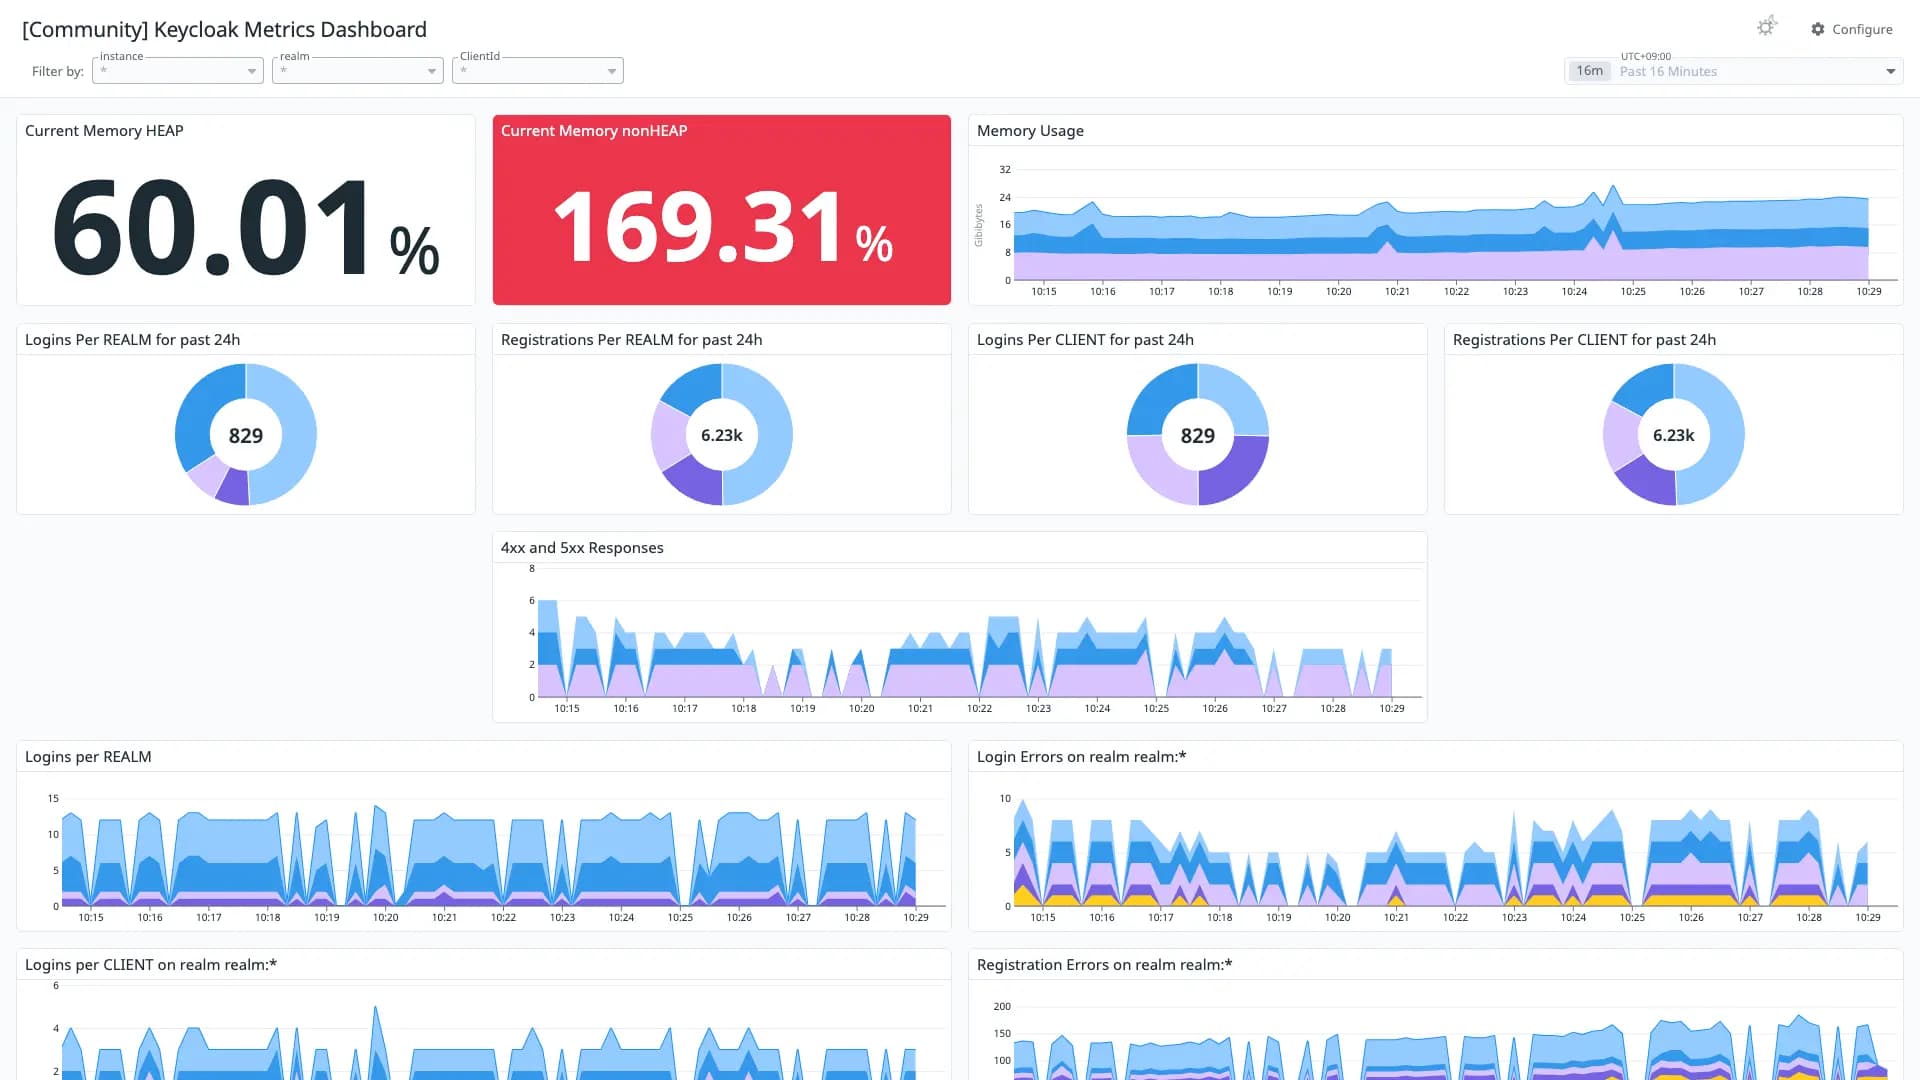Click the Gibibytes axis label on Memory Usage
Image resolution: width=1920 pixels, height=1080 pixels.
click(979, 225)
